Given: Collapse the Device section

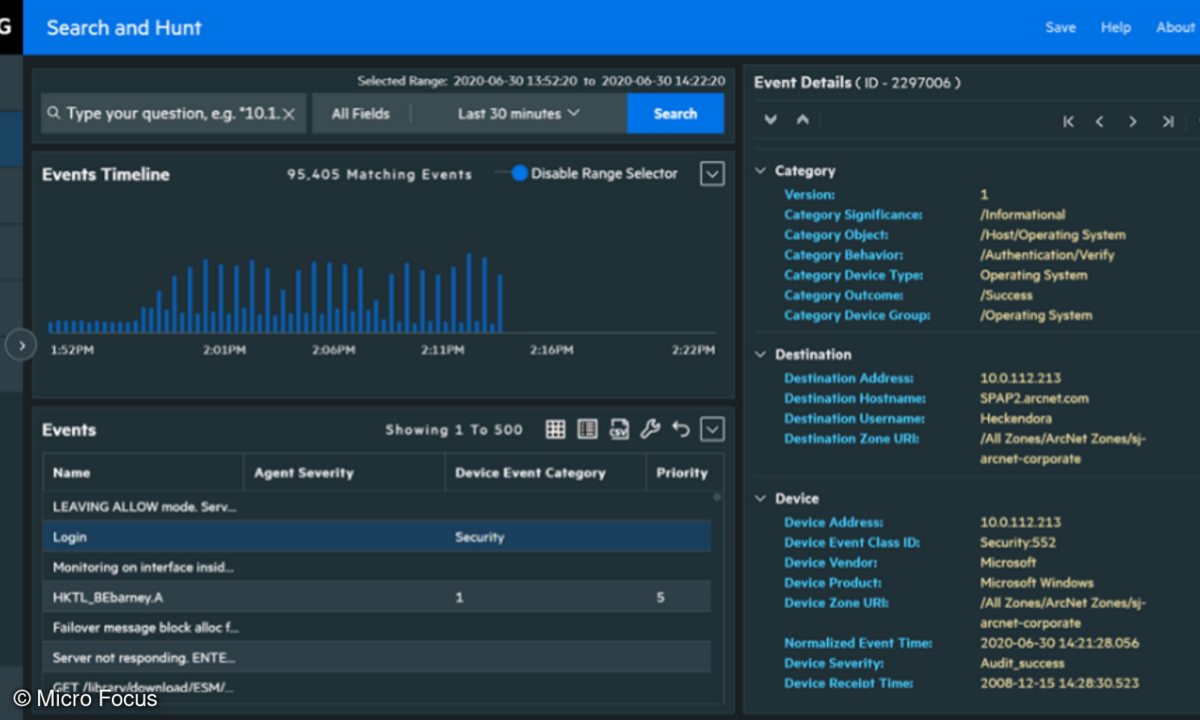Looking at the screenshot, I should [762, 499].
